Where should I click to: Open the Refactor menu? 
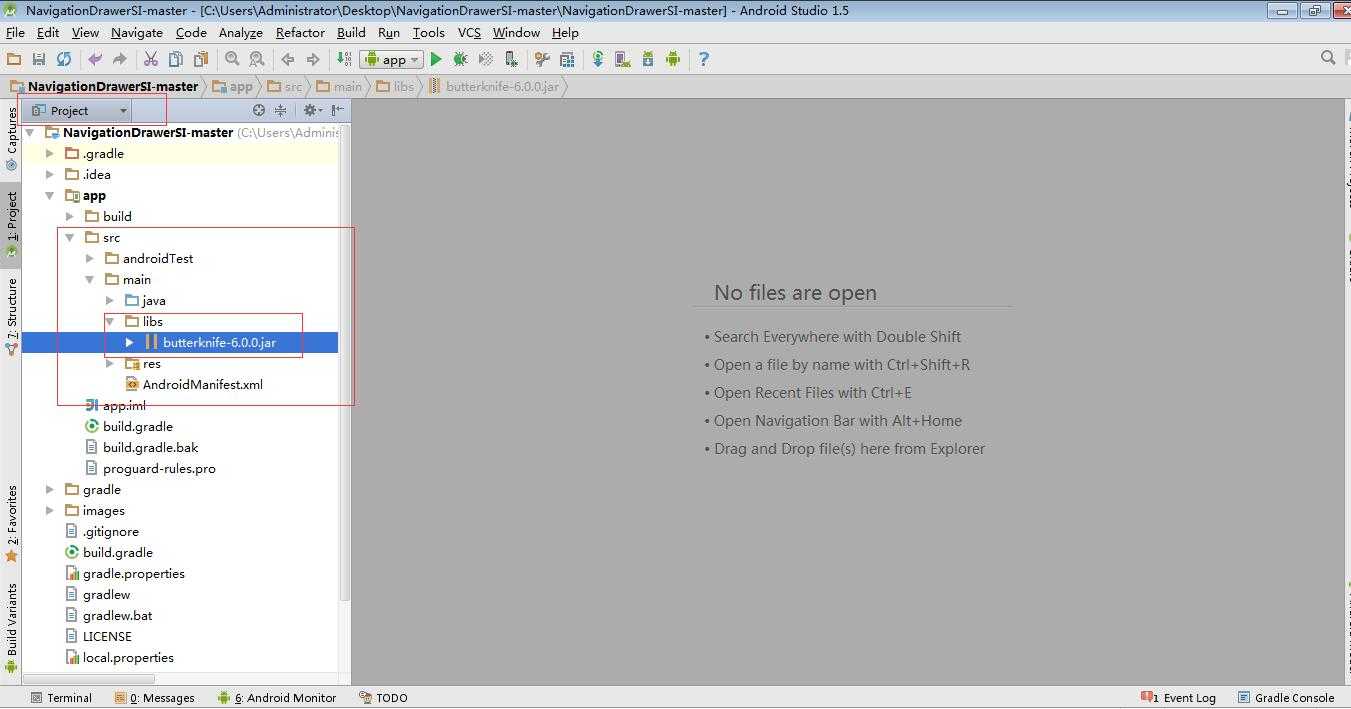click(x=300, y=32)
